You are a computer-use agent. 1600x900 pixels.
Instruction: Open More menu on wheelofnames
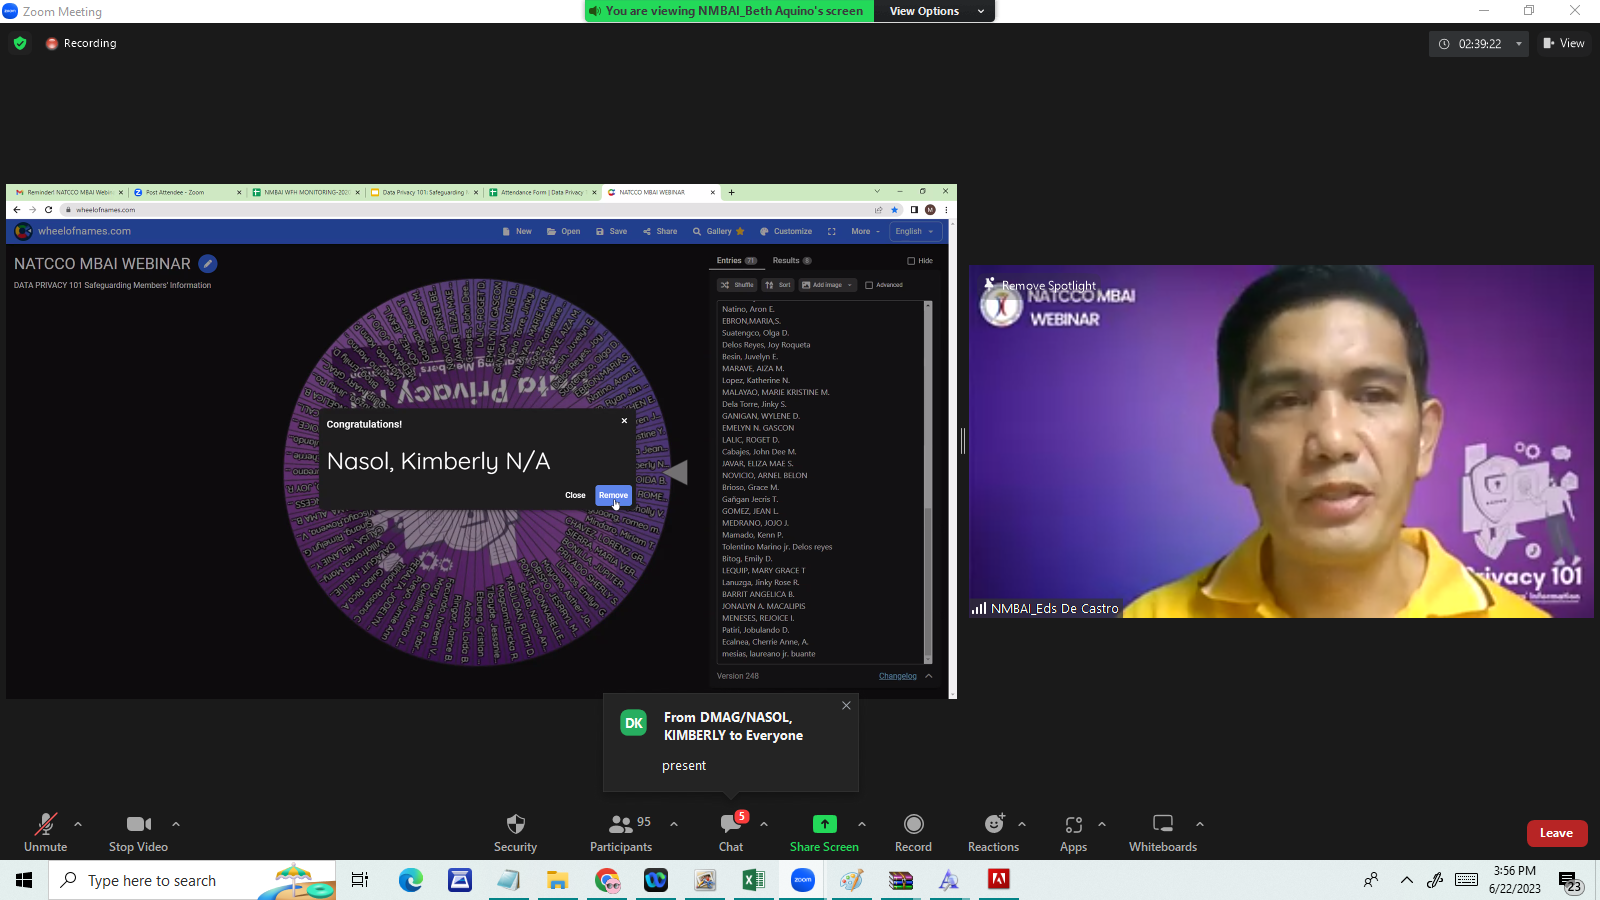[866, 231]
